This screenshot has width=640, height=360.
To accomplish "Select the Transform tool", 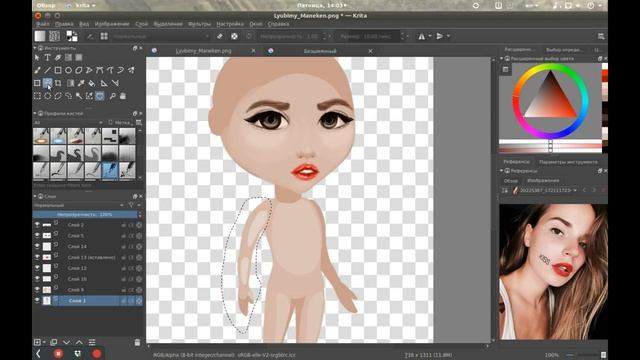I will click(37, 83).
